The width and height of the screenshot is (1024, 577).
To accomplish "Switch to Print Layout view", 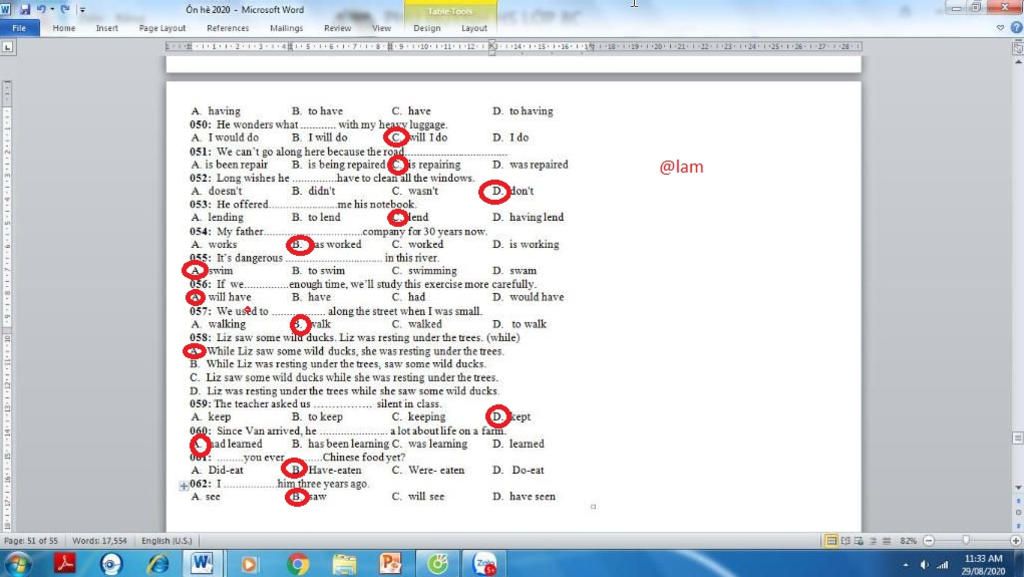I will tap(831, 541).
